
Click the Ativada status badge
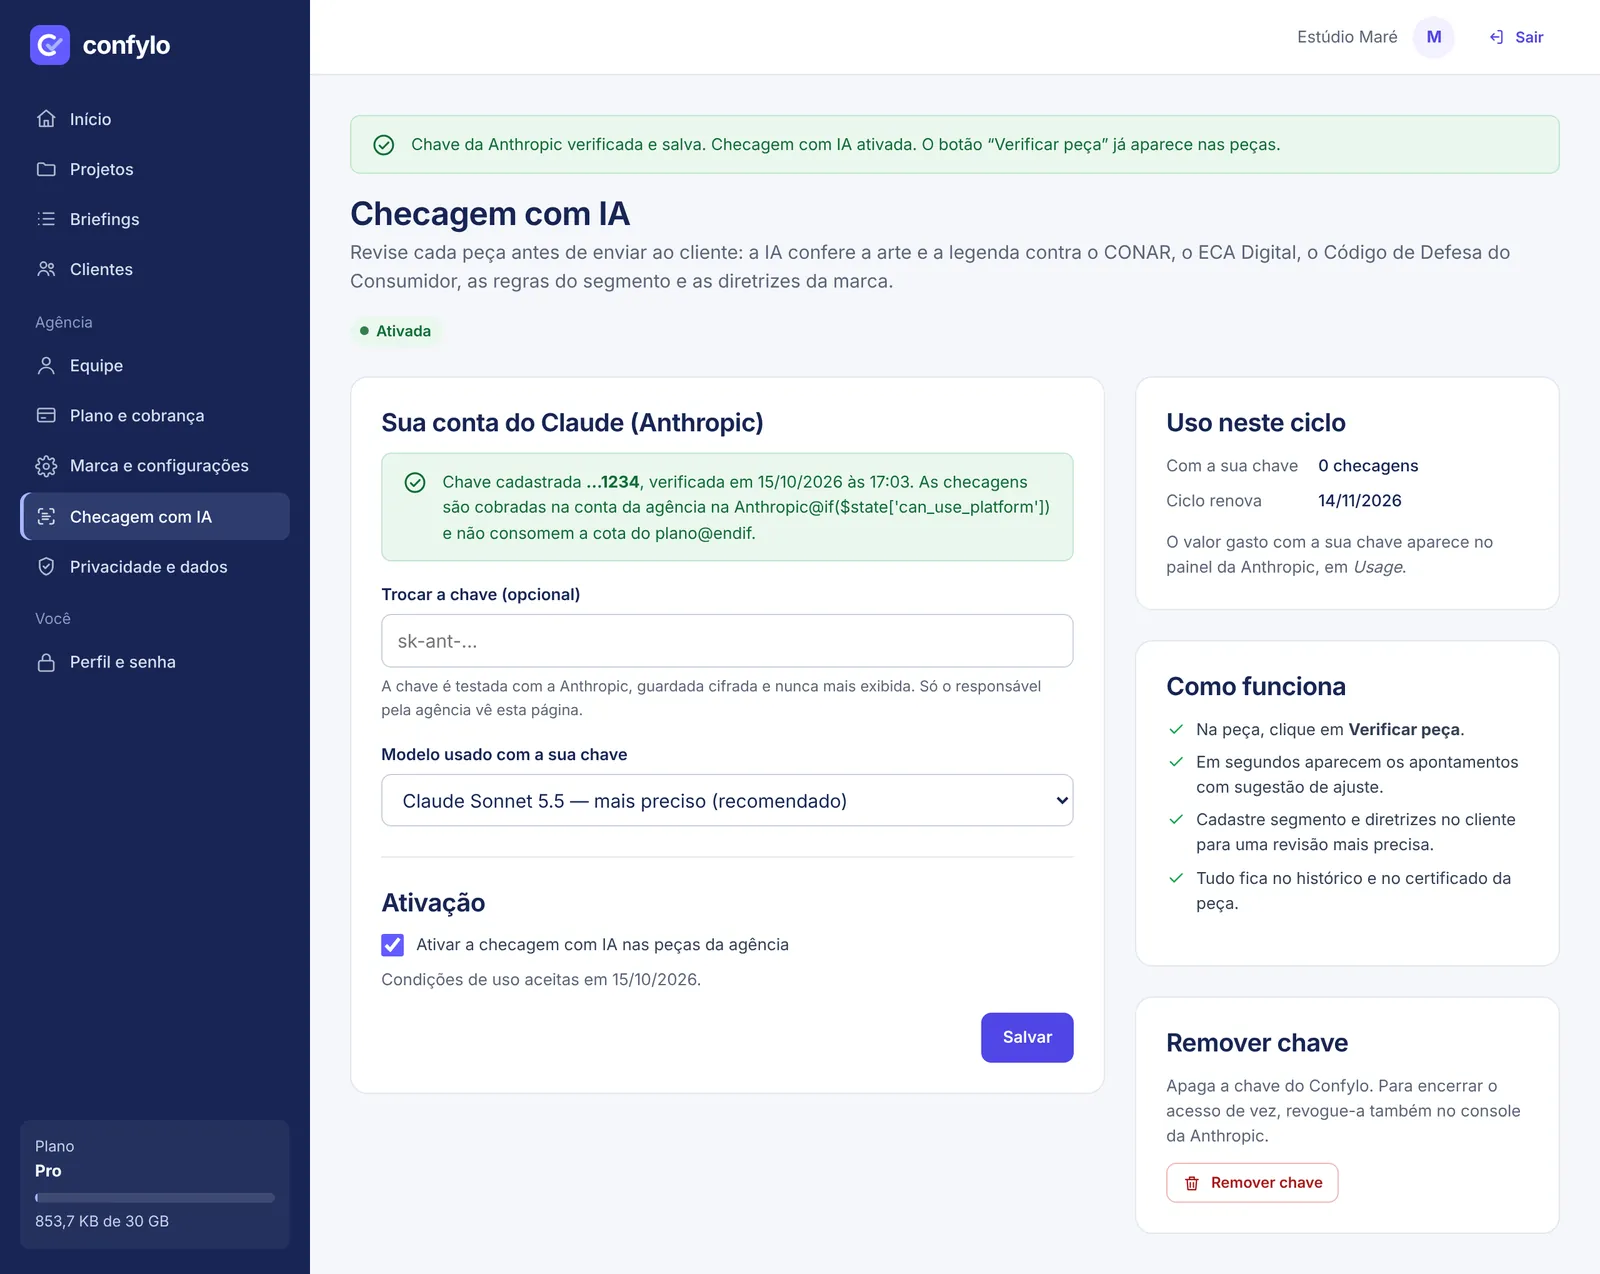pyautogui.click(x=396, y=331)
